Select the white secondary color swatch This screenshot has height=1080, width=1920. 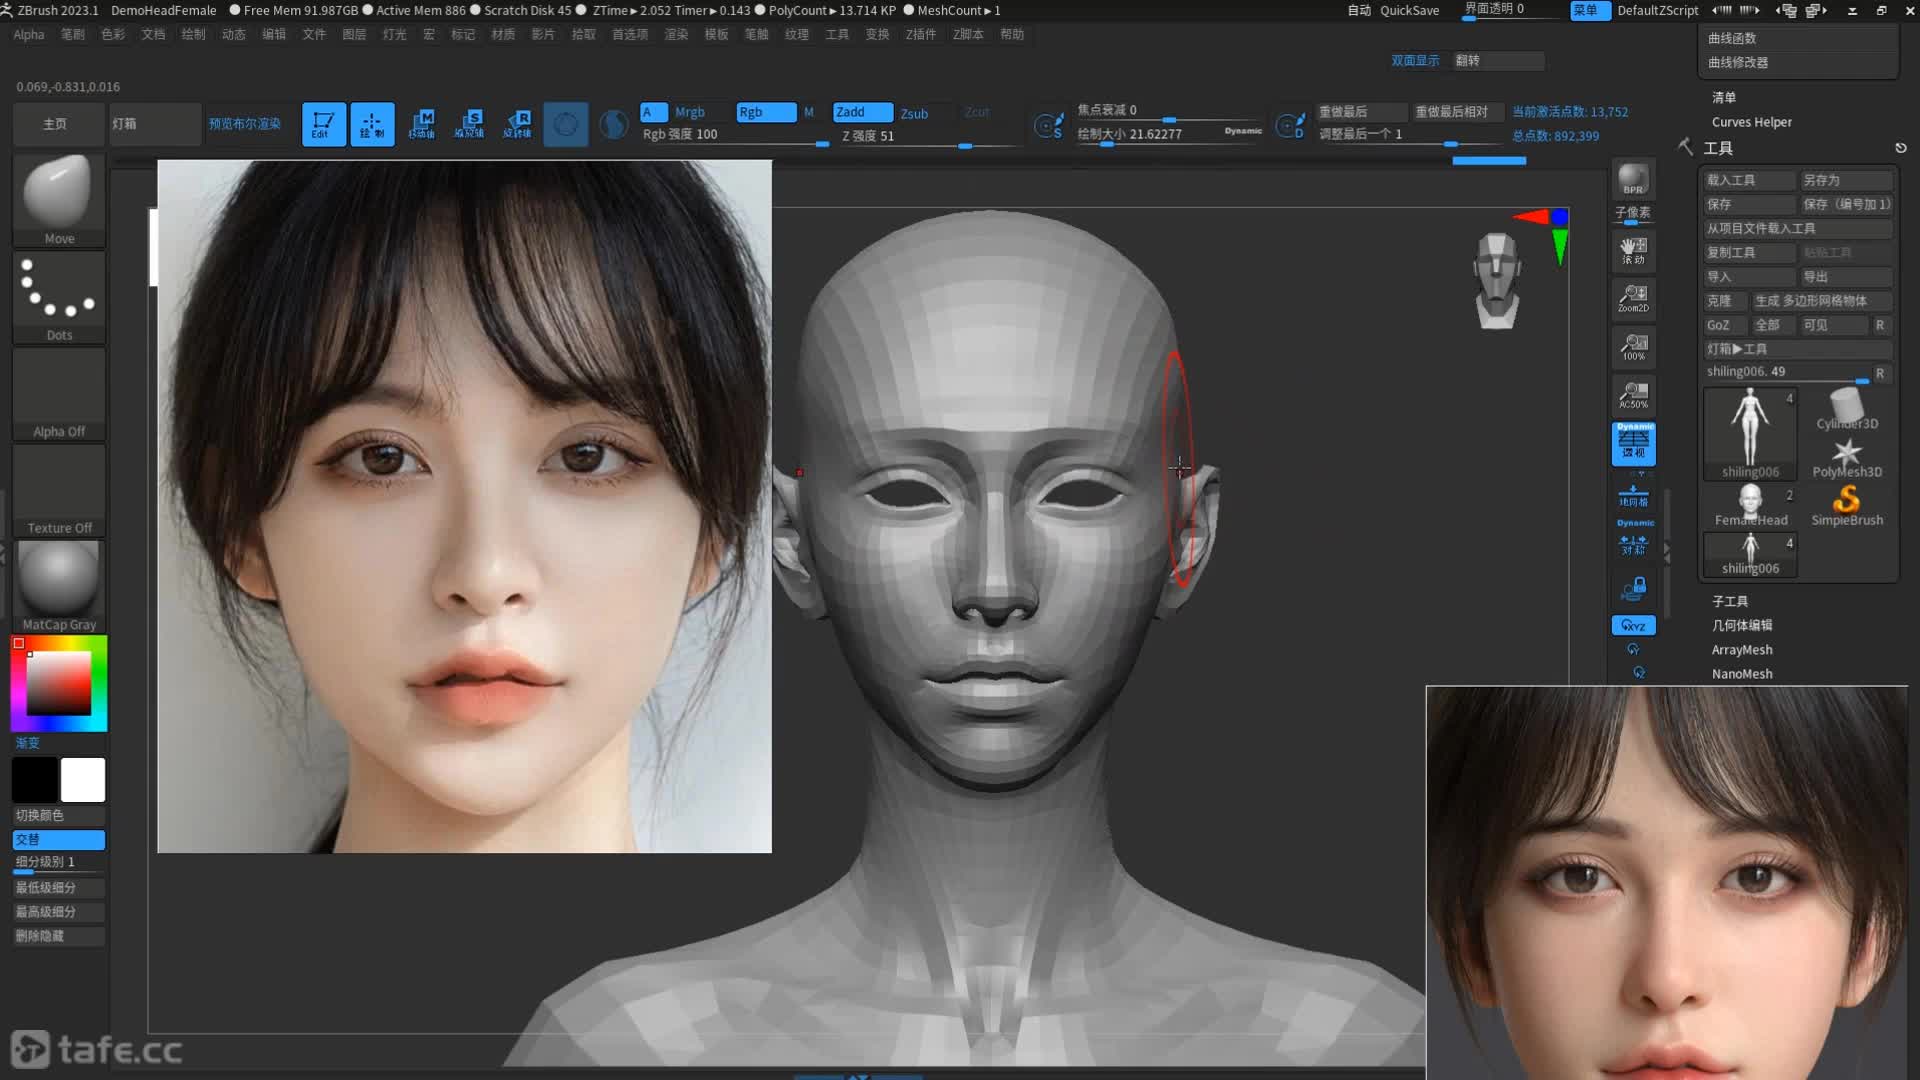[82, 780]
